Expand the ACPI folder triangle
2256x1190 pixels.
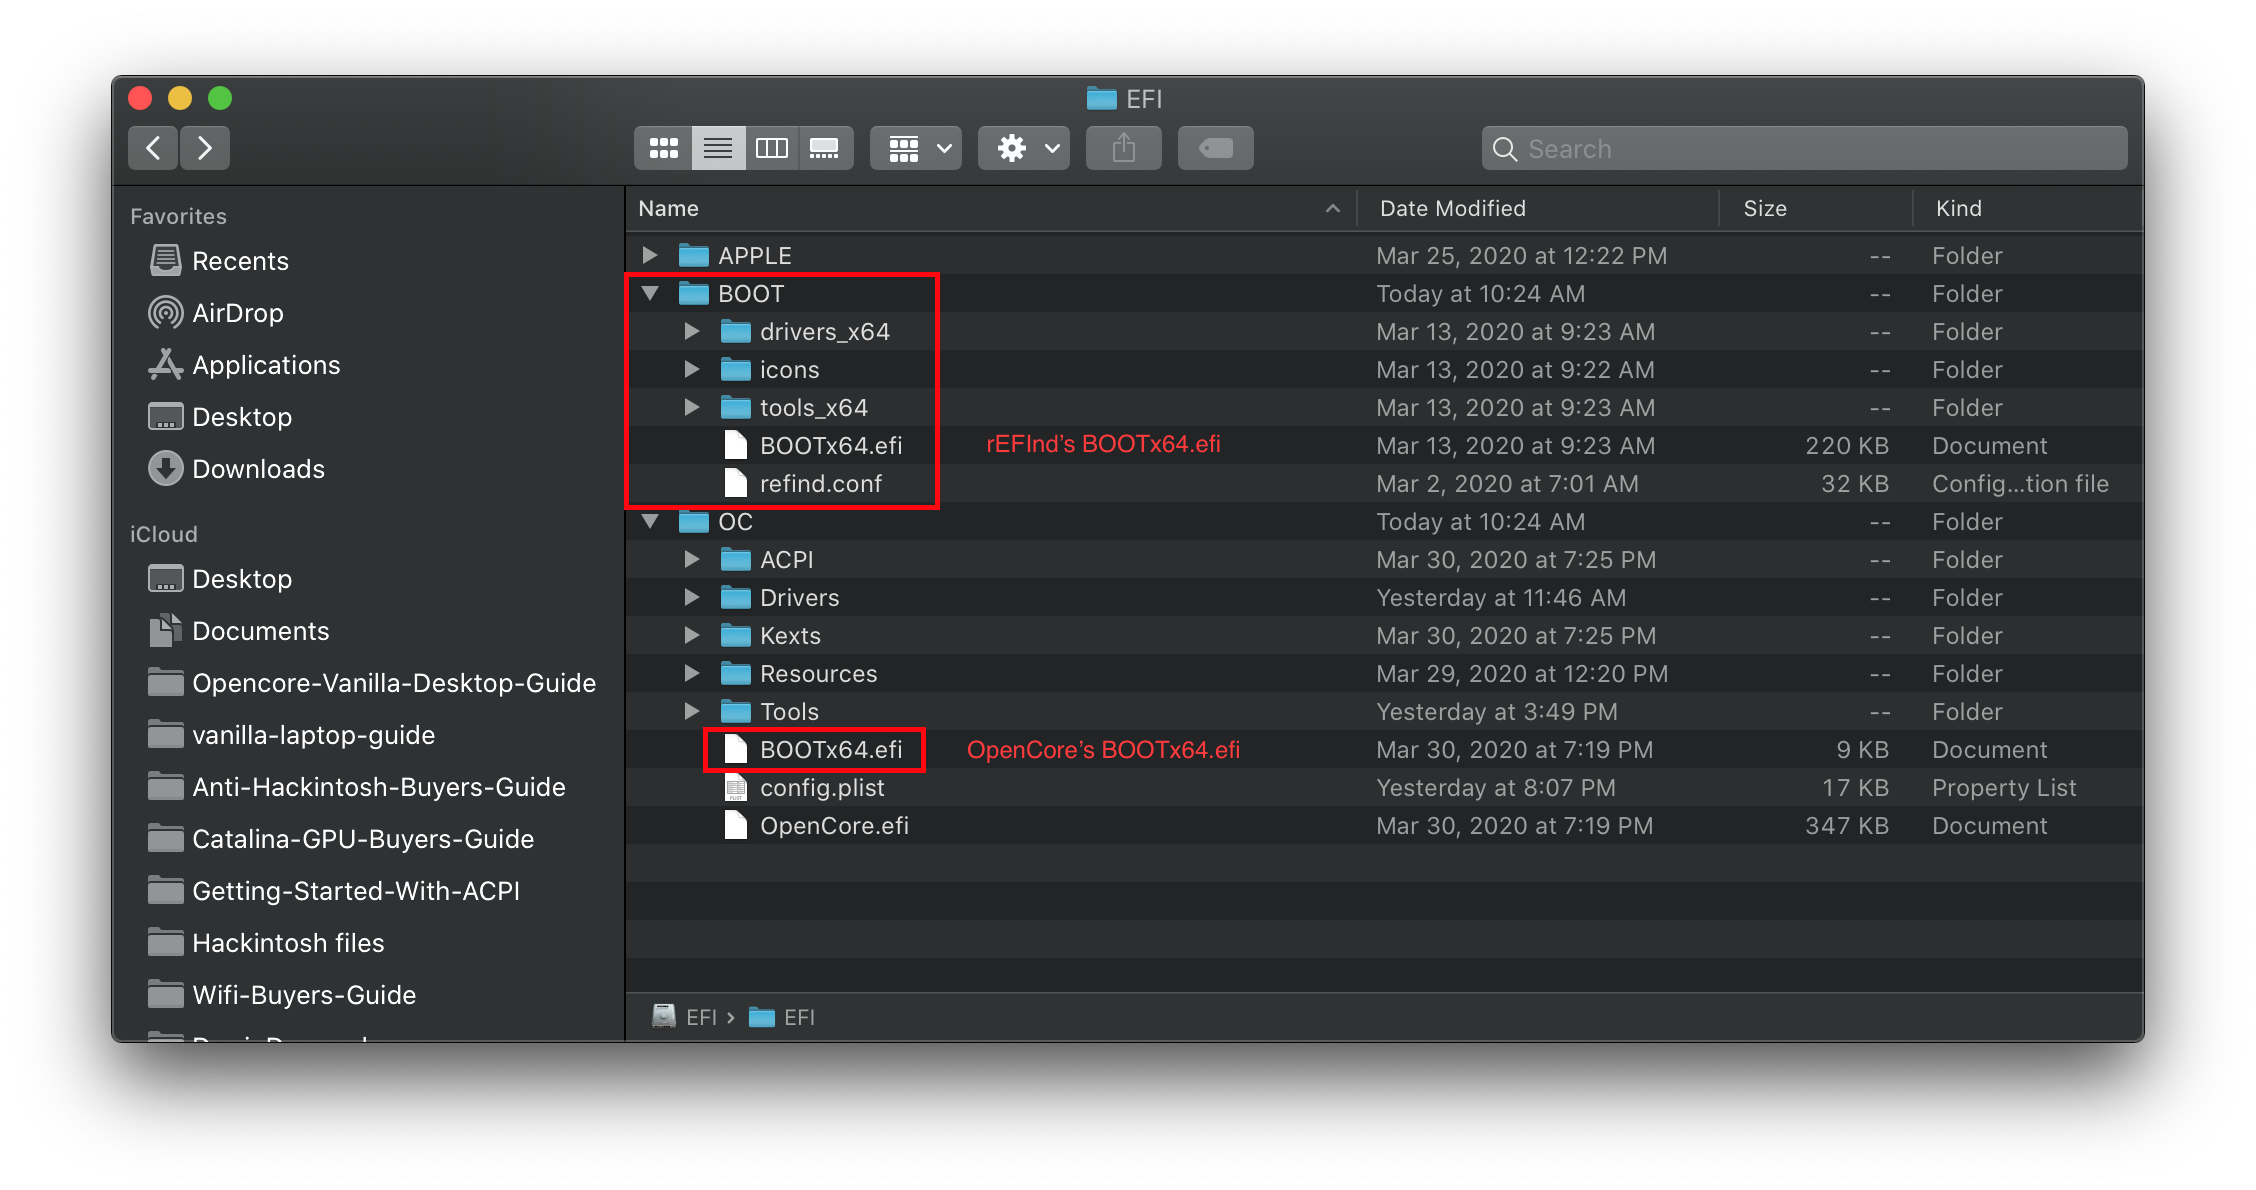pos(691,559)
